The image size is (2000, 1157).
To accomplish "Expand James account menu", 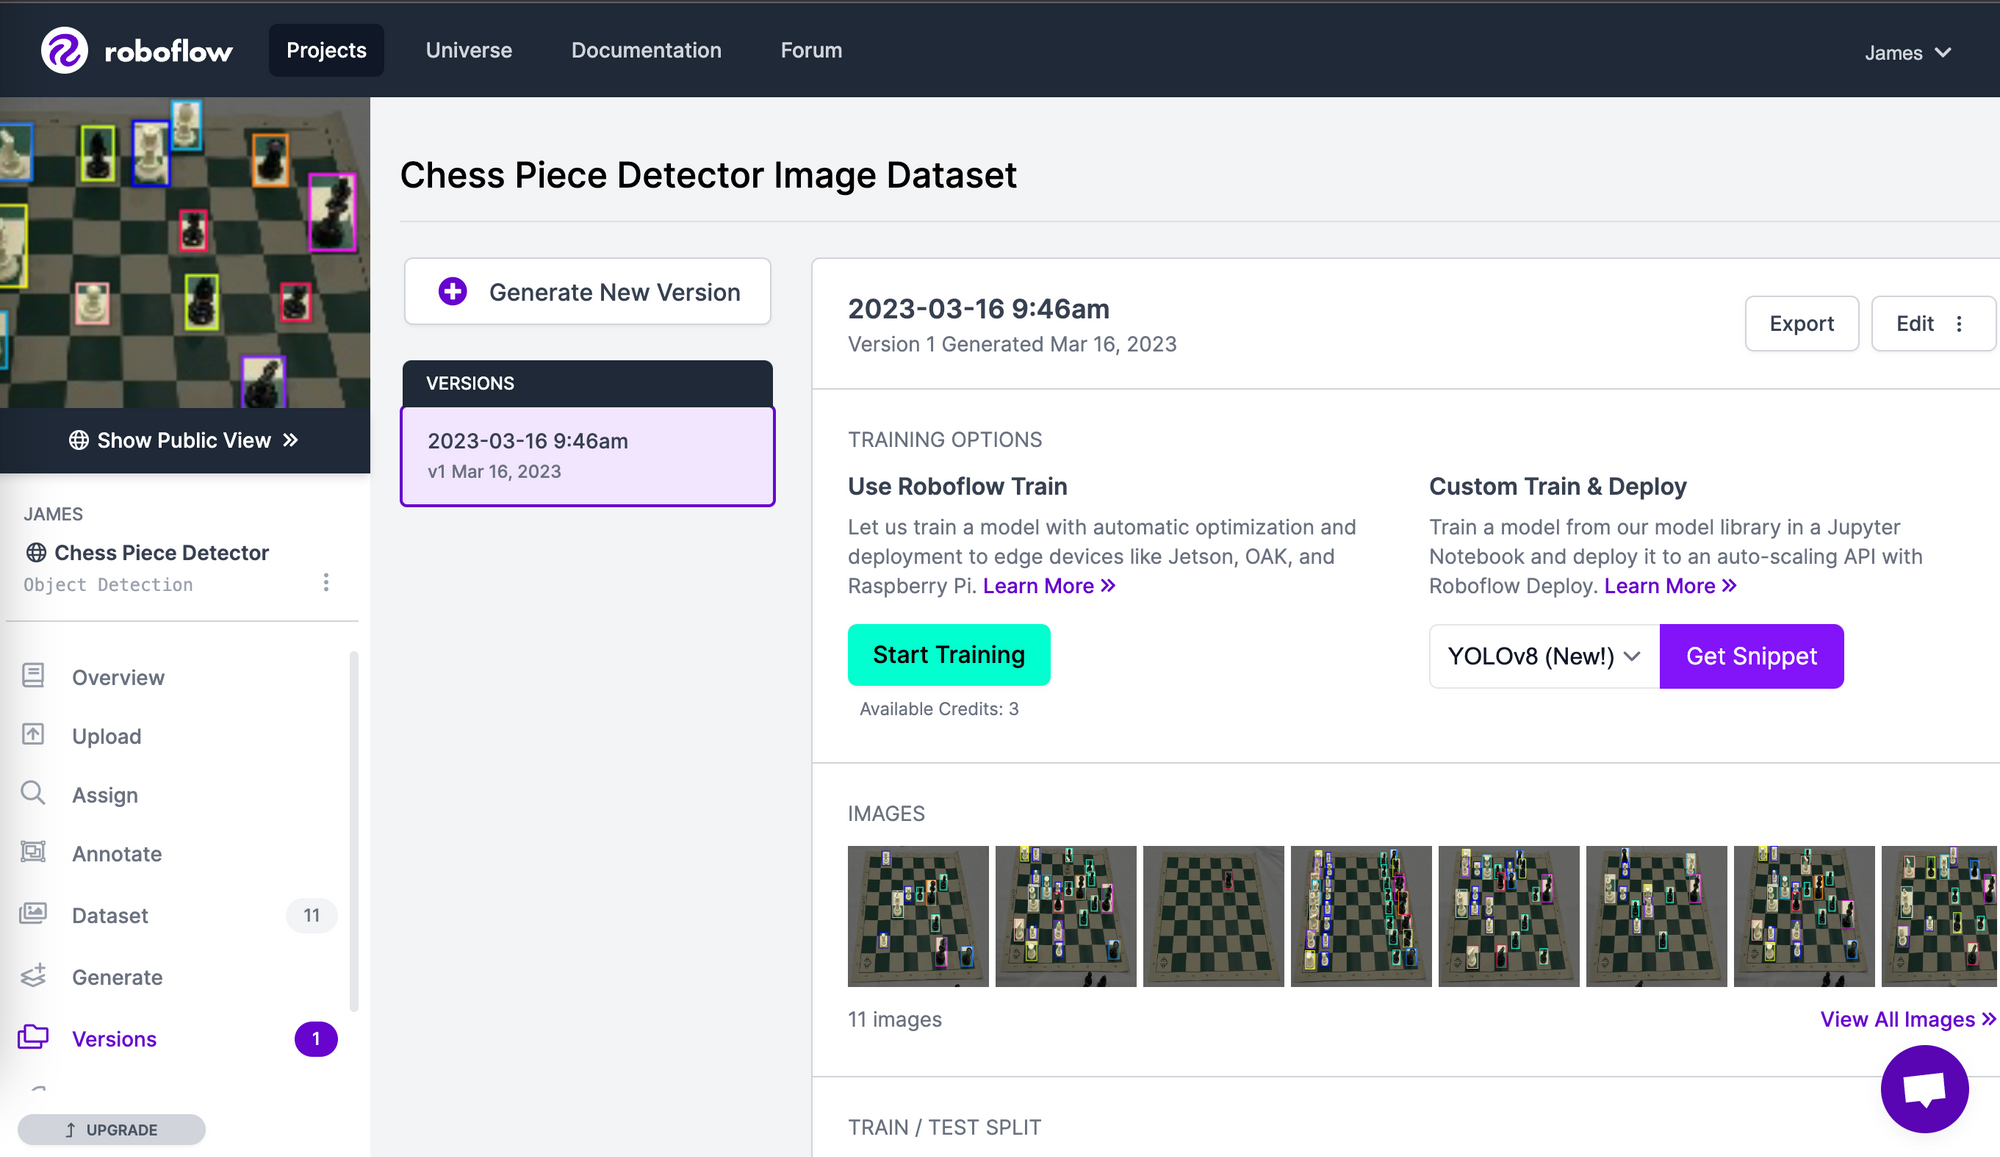I will pos(1912,52).
